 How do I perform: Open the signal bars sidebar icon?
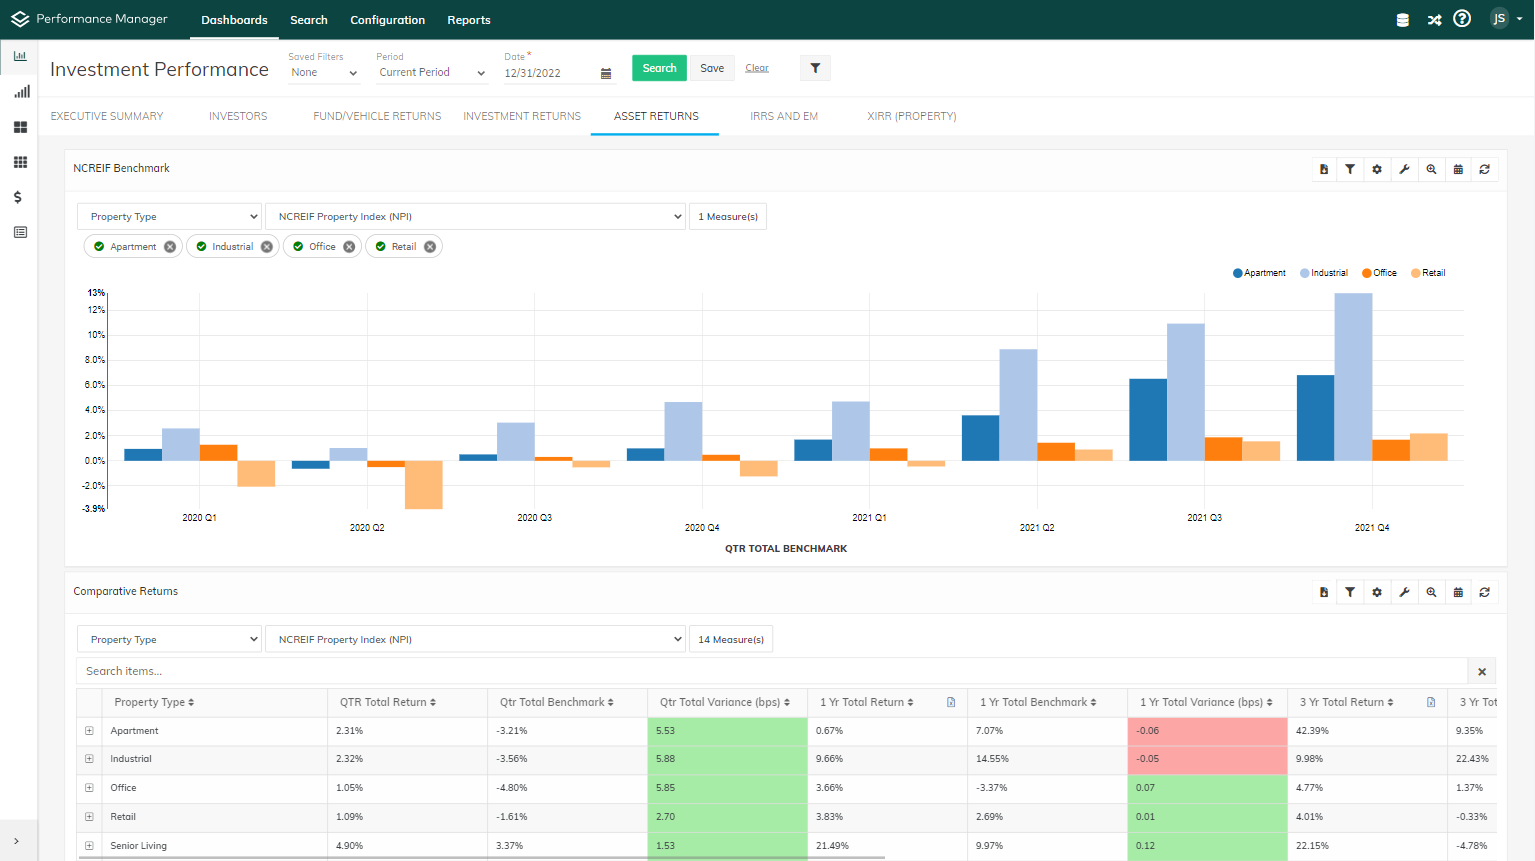[21, 92]
